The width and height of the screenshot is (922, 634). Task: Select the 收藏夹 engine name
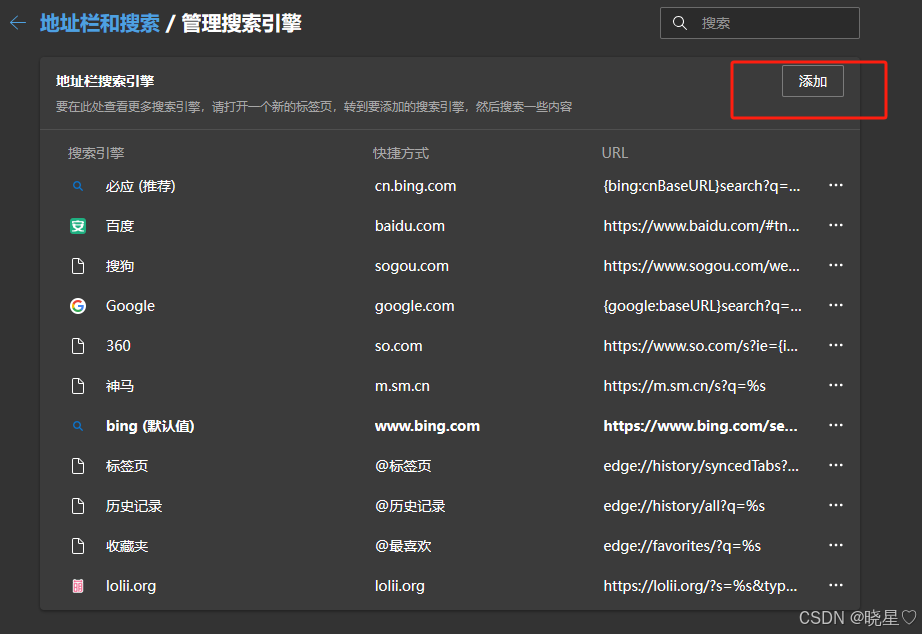tap(127, 546)
